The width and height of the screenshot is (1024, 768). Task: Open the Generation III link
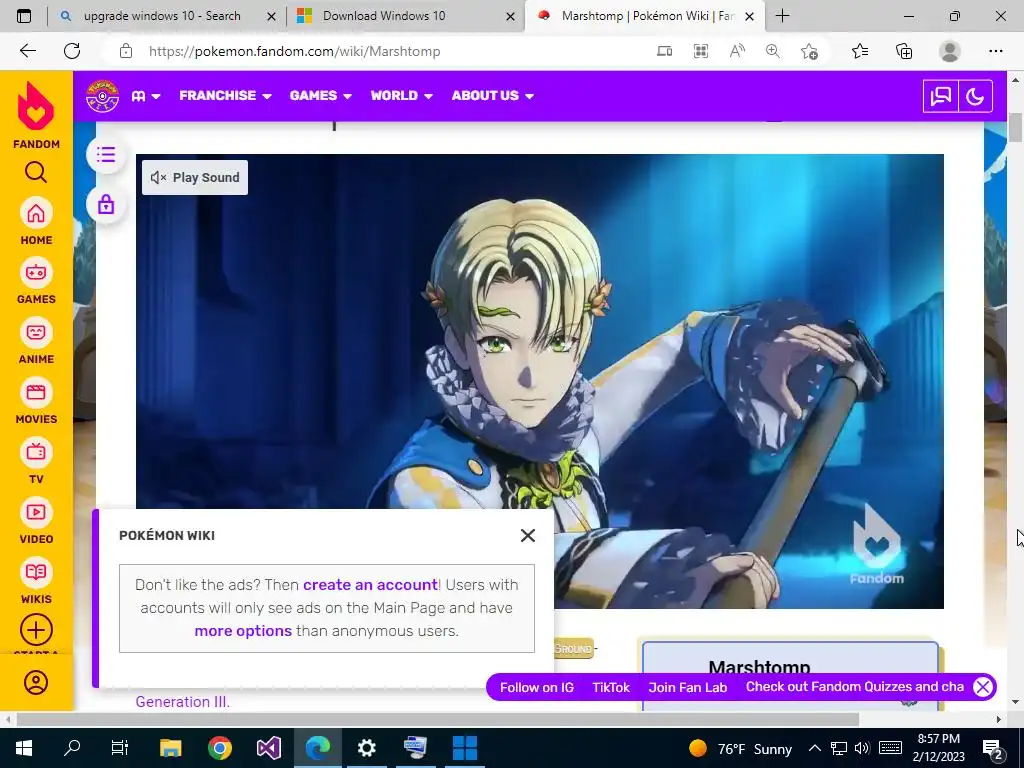click(183, 702)
